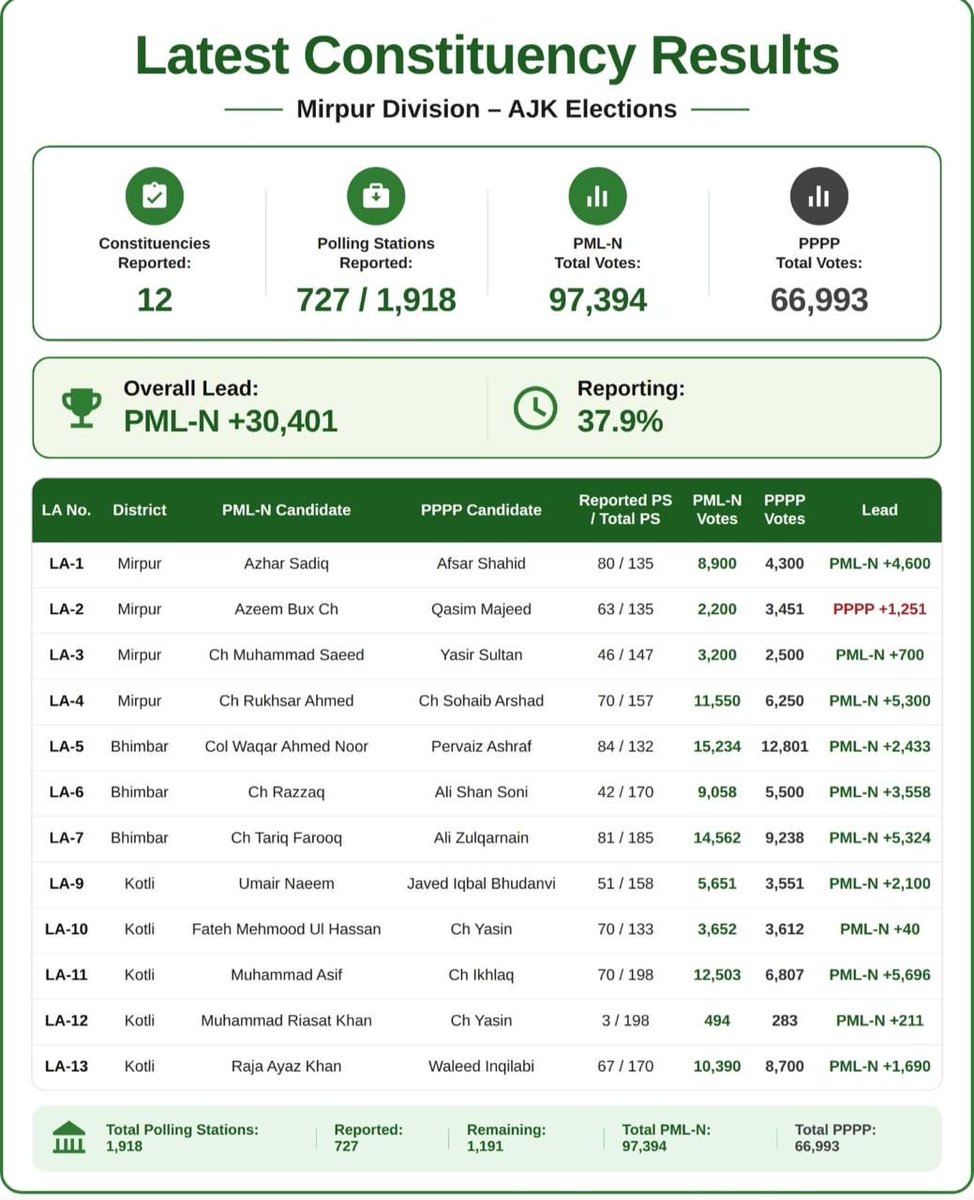974x1200 pixels.
Task: Click candidate 'Ch Ikhlaq'
Action: tap(481, 975)
